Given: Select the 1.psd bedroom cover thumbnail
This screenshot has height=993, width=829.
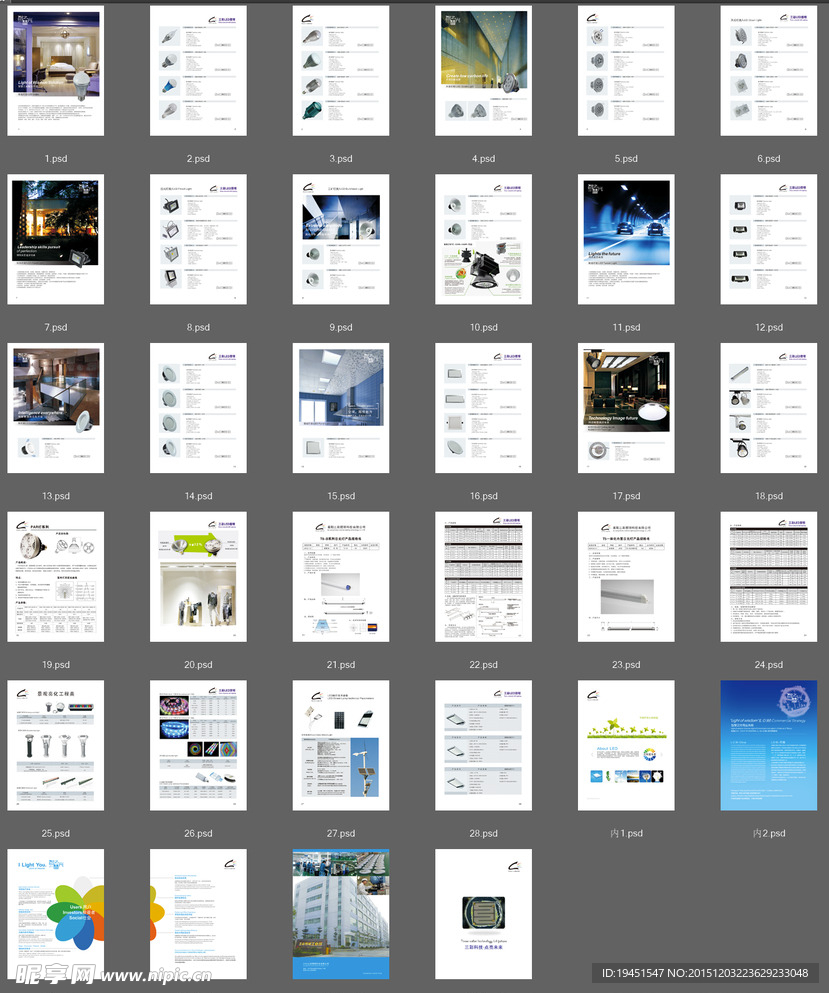Looking at the screenshot, I should coord(56,71).
